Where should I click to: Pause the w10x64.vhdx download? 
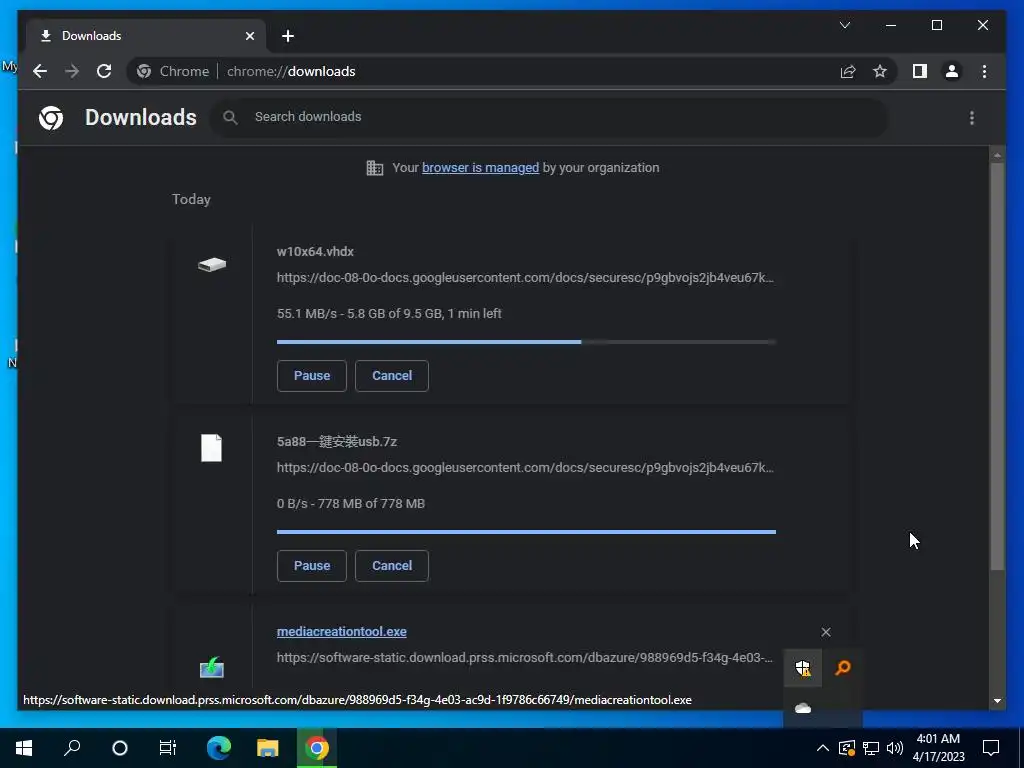[x=312, y=376]
